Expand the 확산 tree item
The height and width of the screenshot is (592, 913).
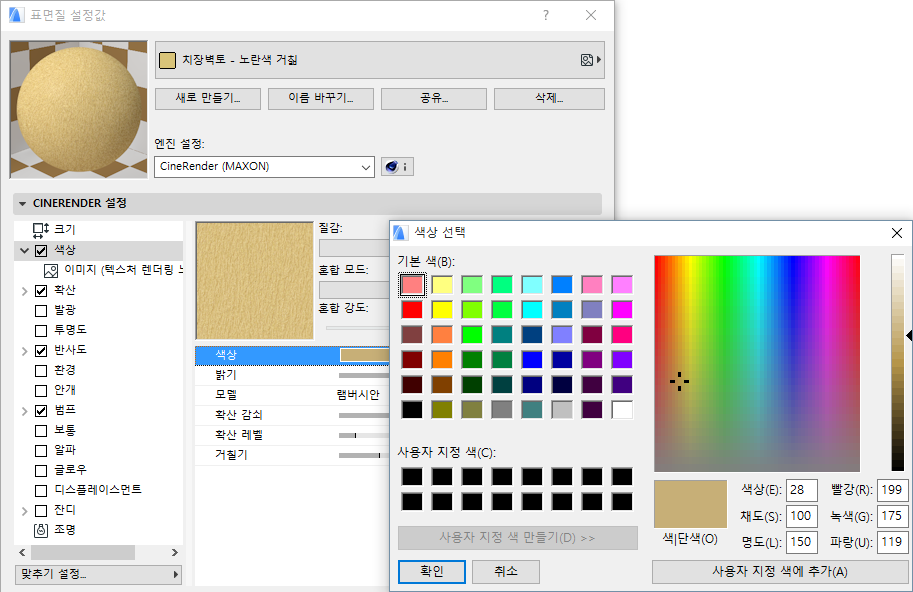click(x=23, y=290)
